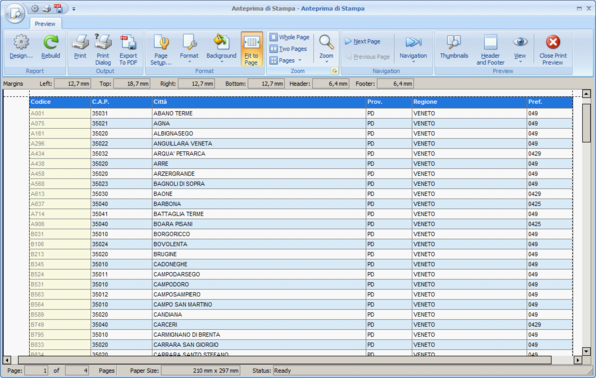Screen dimensions: 596x378
Task: Open the Pages layout dropdown
Action: pos(285,60)
